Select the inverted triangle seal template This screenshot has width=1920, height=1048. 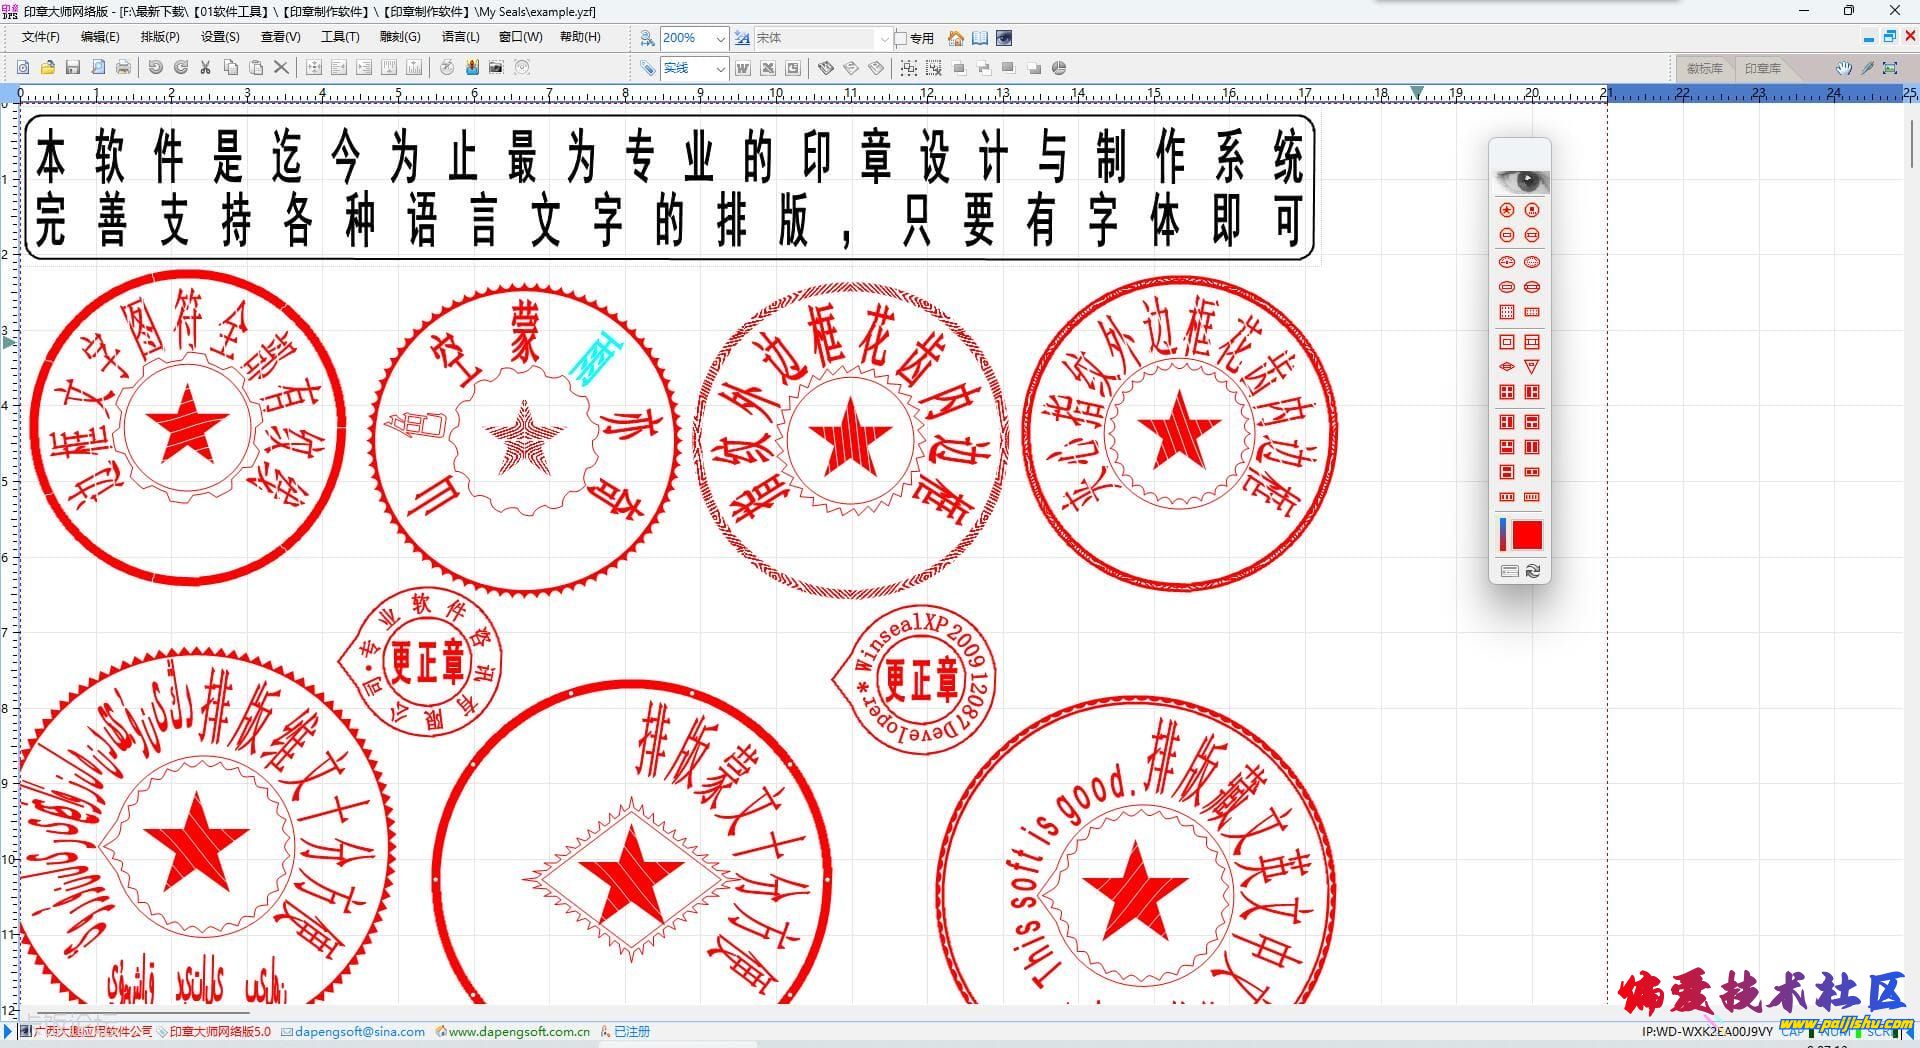tap(1531, 367)
